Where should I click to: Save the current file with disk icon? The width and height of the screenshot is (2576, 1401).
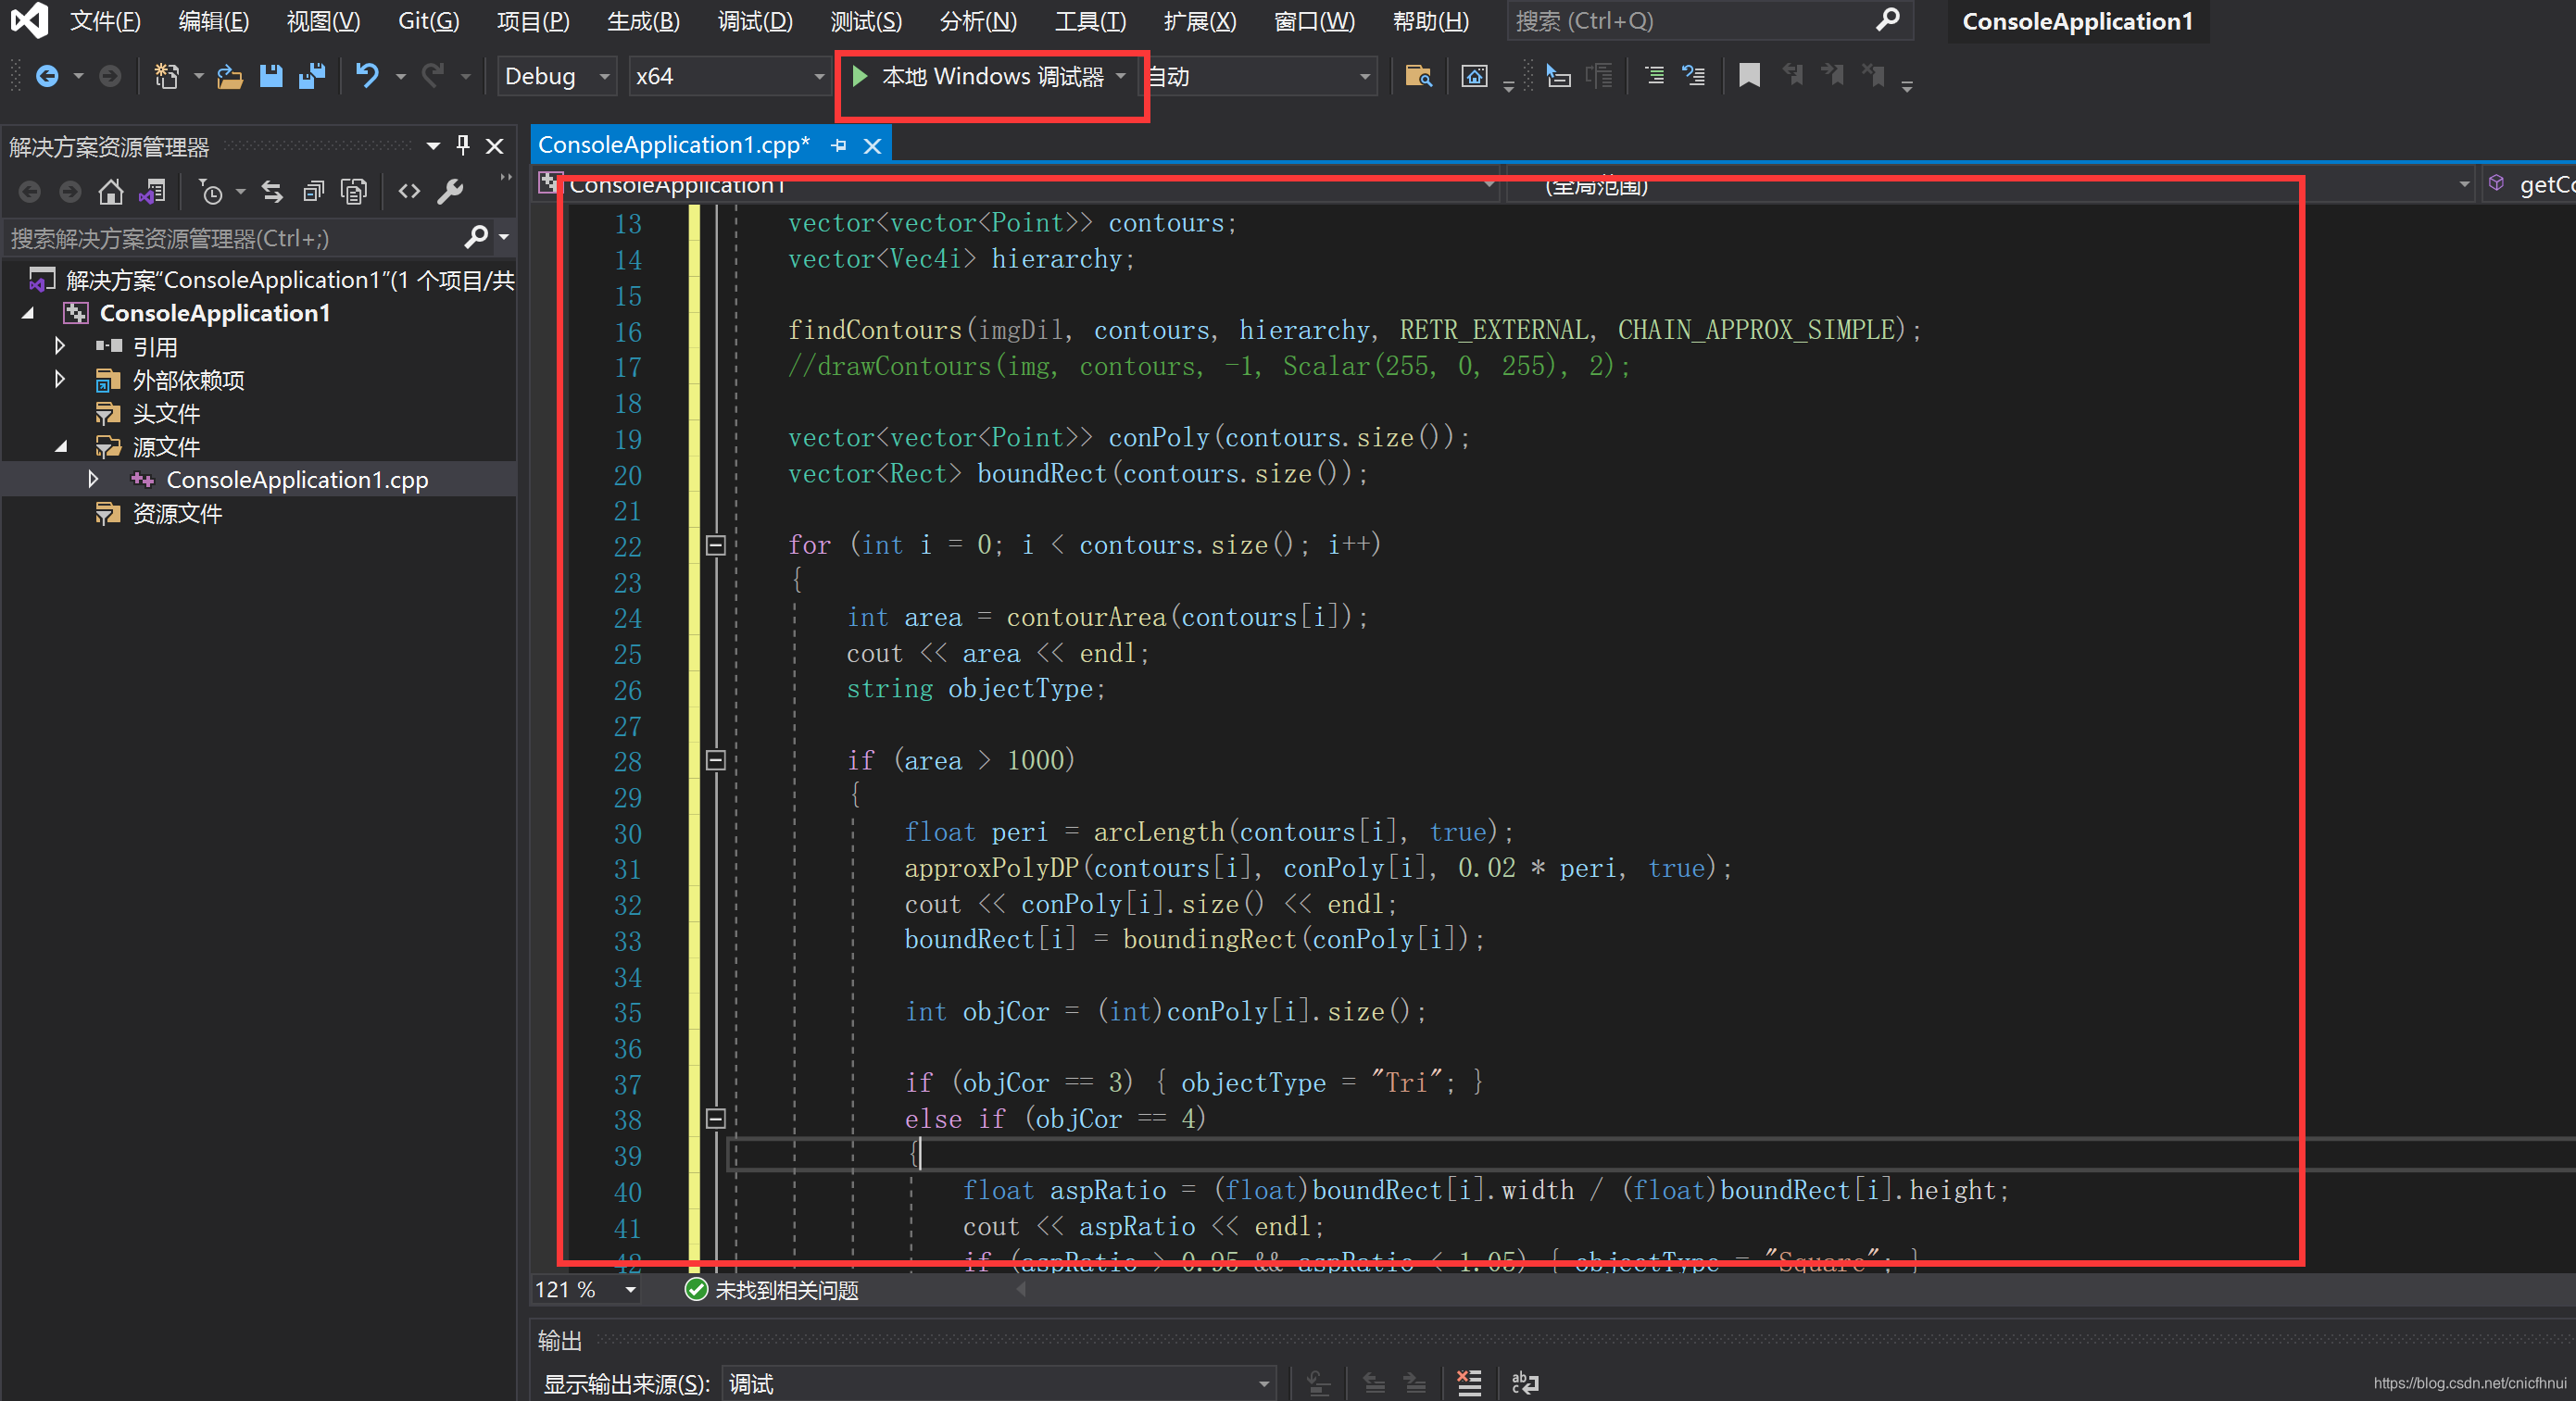[271, 76]
